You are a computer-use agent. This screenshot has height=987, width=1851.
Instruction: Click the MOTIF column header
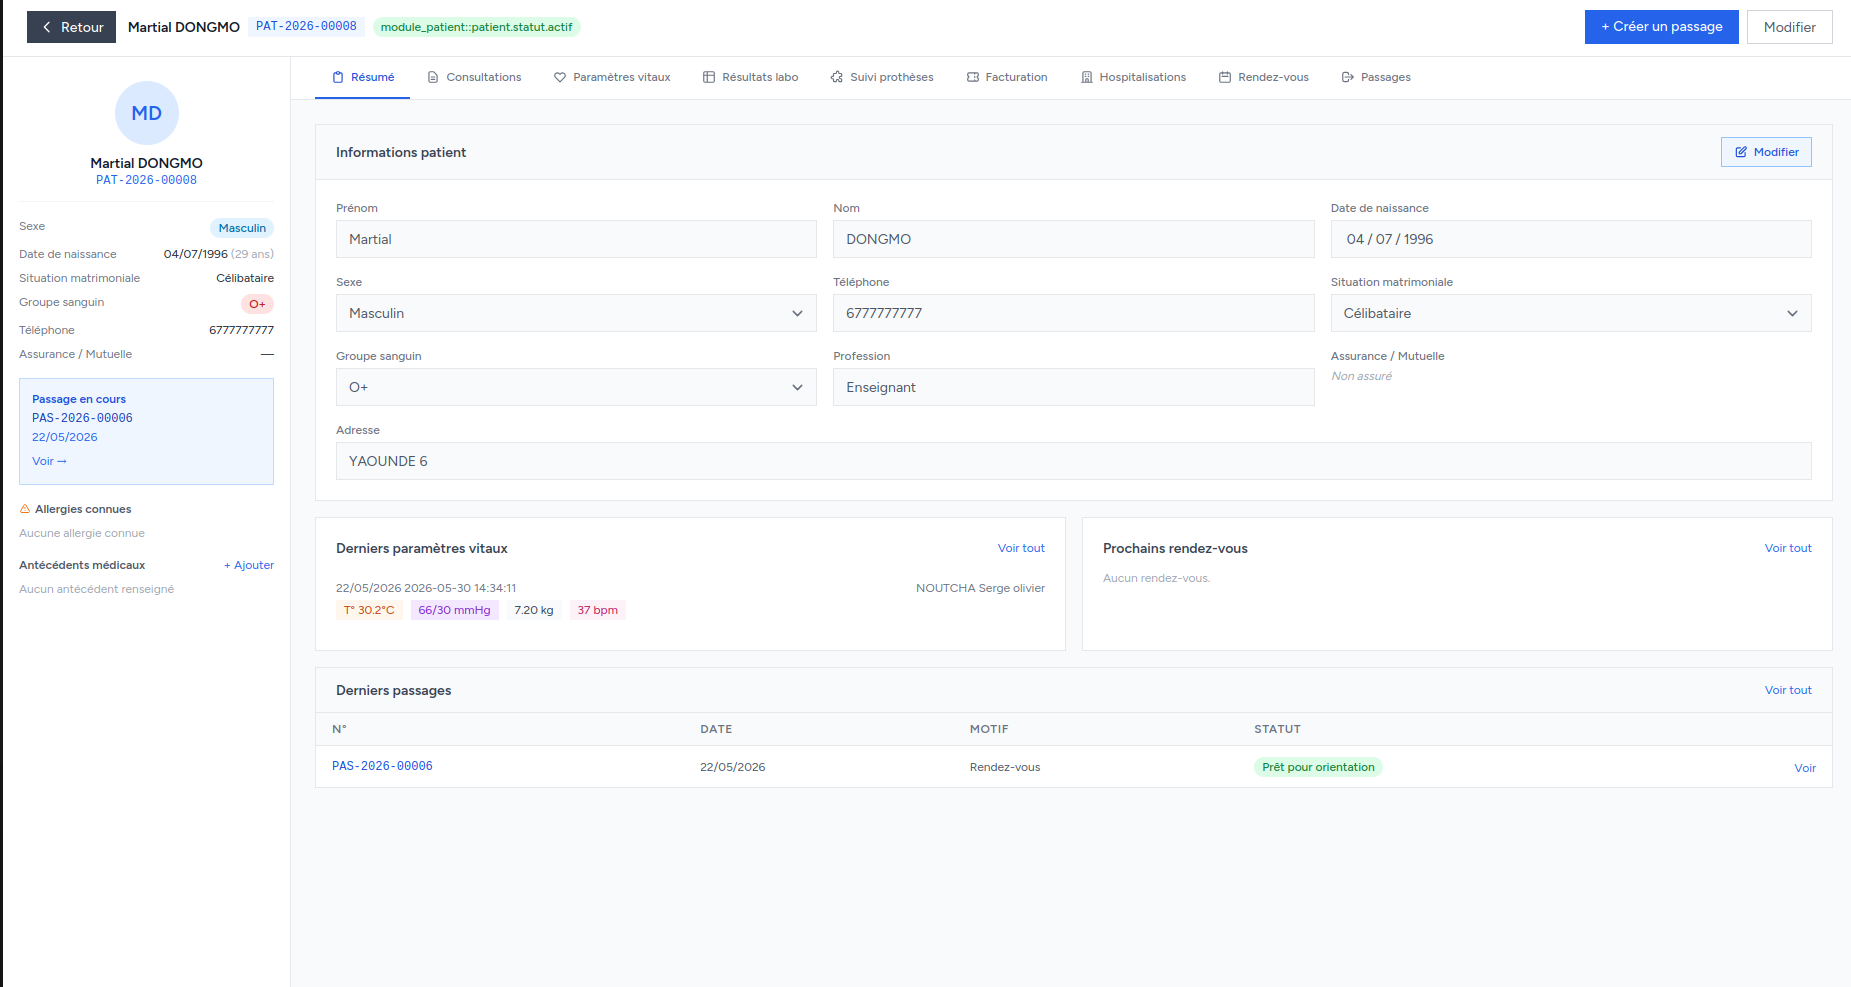989,729
